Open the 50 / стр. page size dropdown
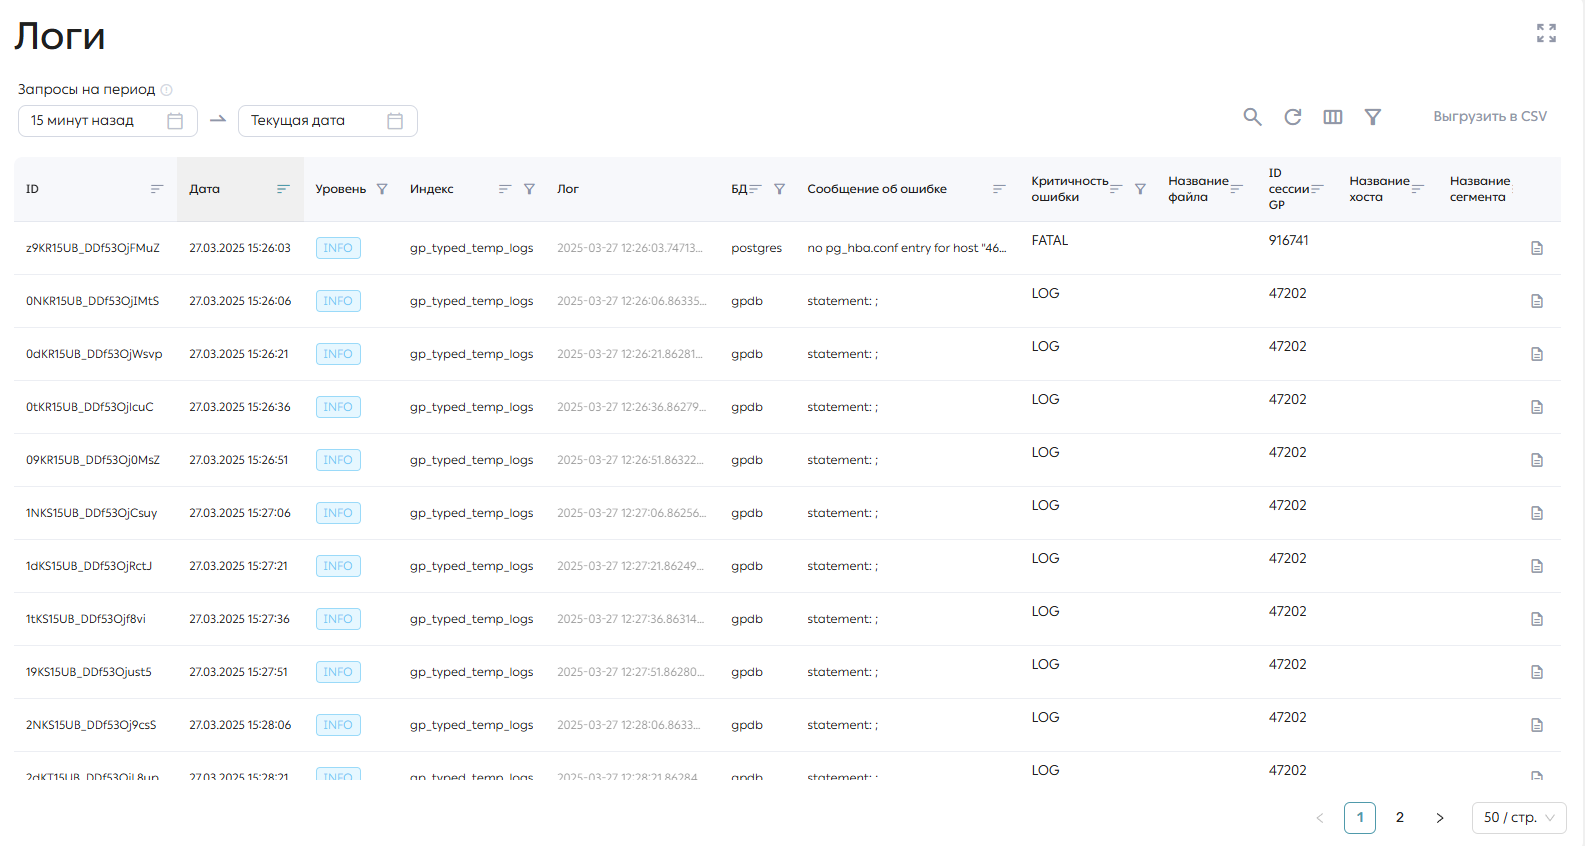This screenshot has height=846, width=1585. (x=1519, y=818)
